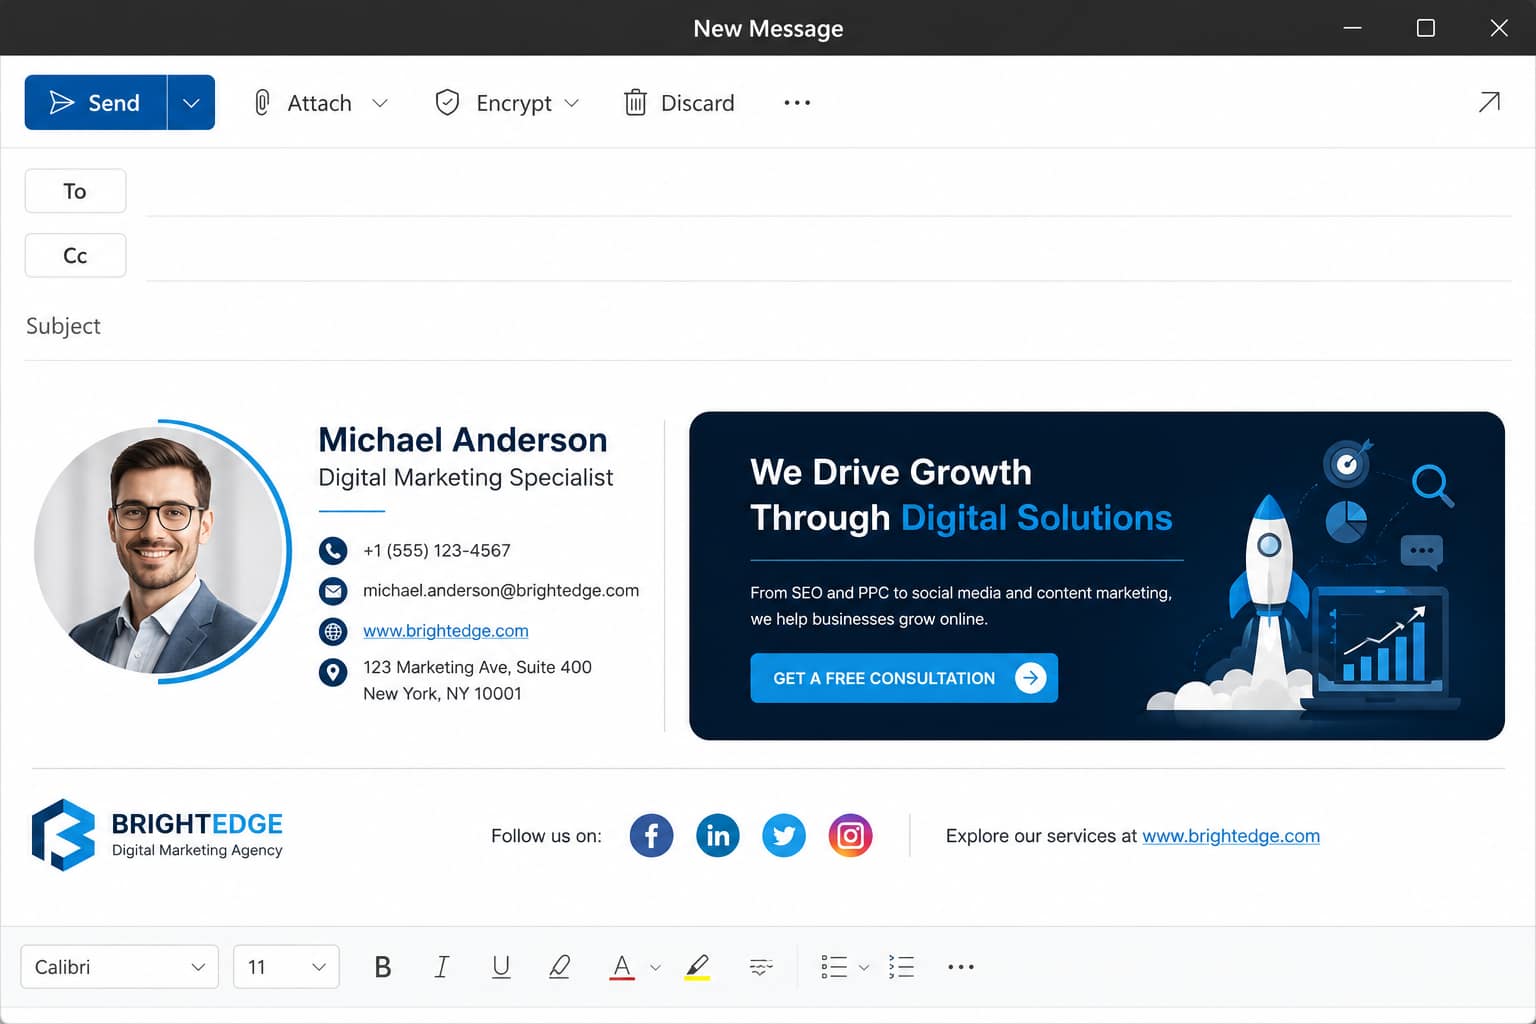Image resolution: width=1536 pixels, height=1024 pixels.
Task: Click the globe website icon in signature
Action: click(333, 631)
